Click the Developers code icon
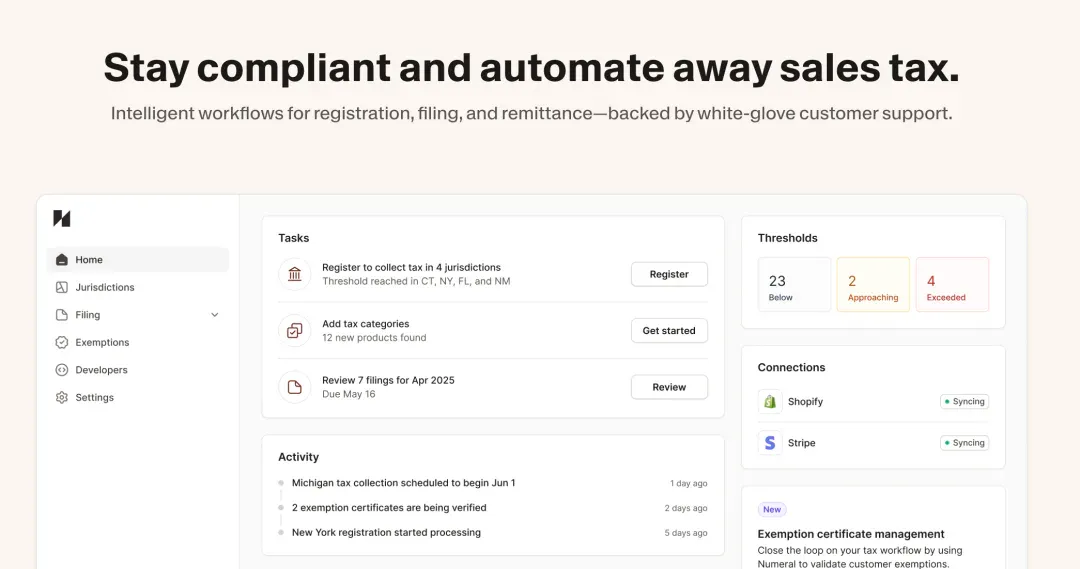This screenshot has width=1080, height=569. click(61, 370)
